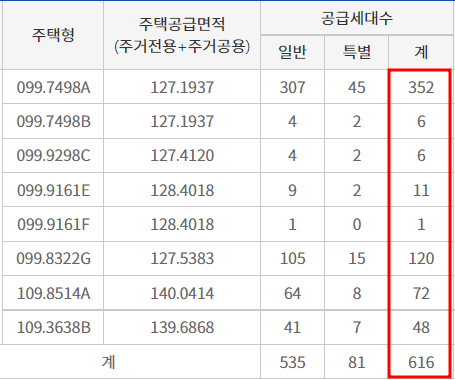This screenshot has height=380, width=455.
Task: Click the area value 127.5383
Action: tap(182, 259)
